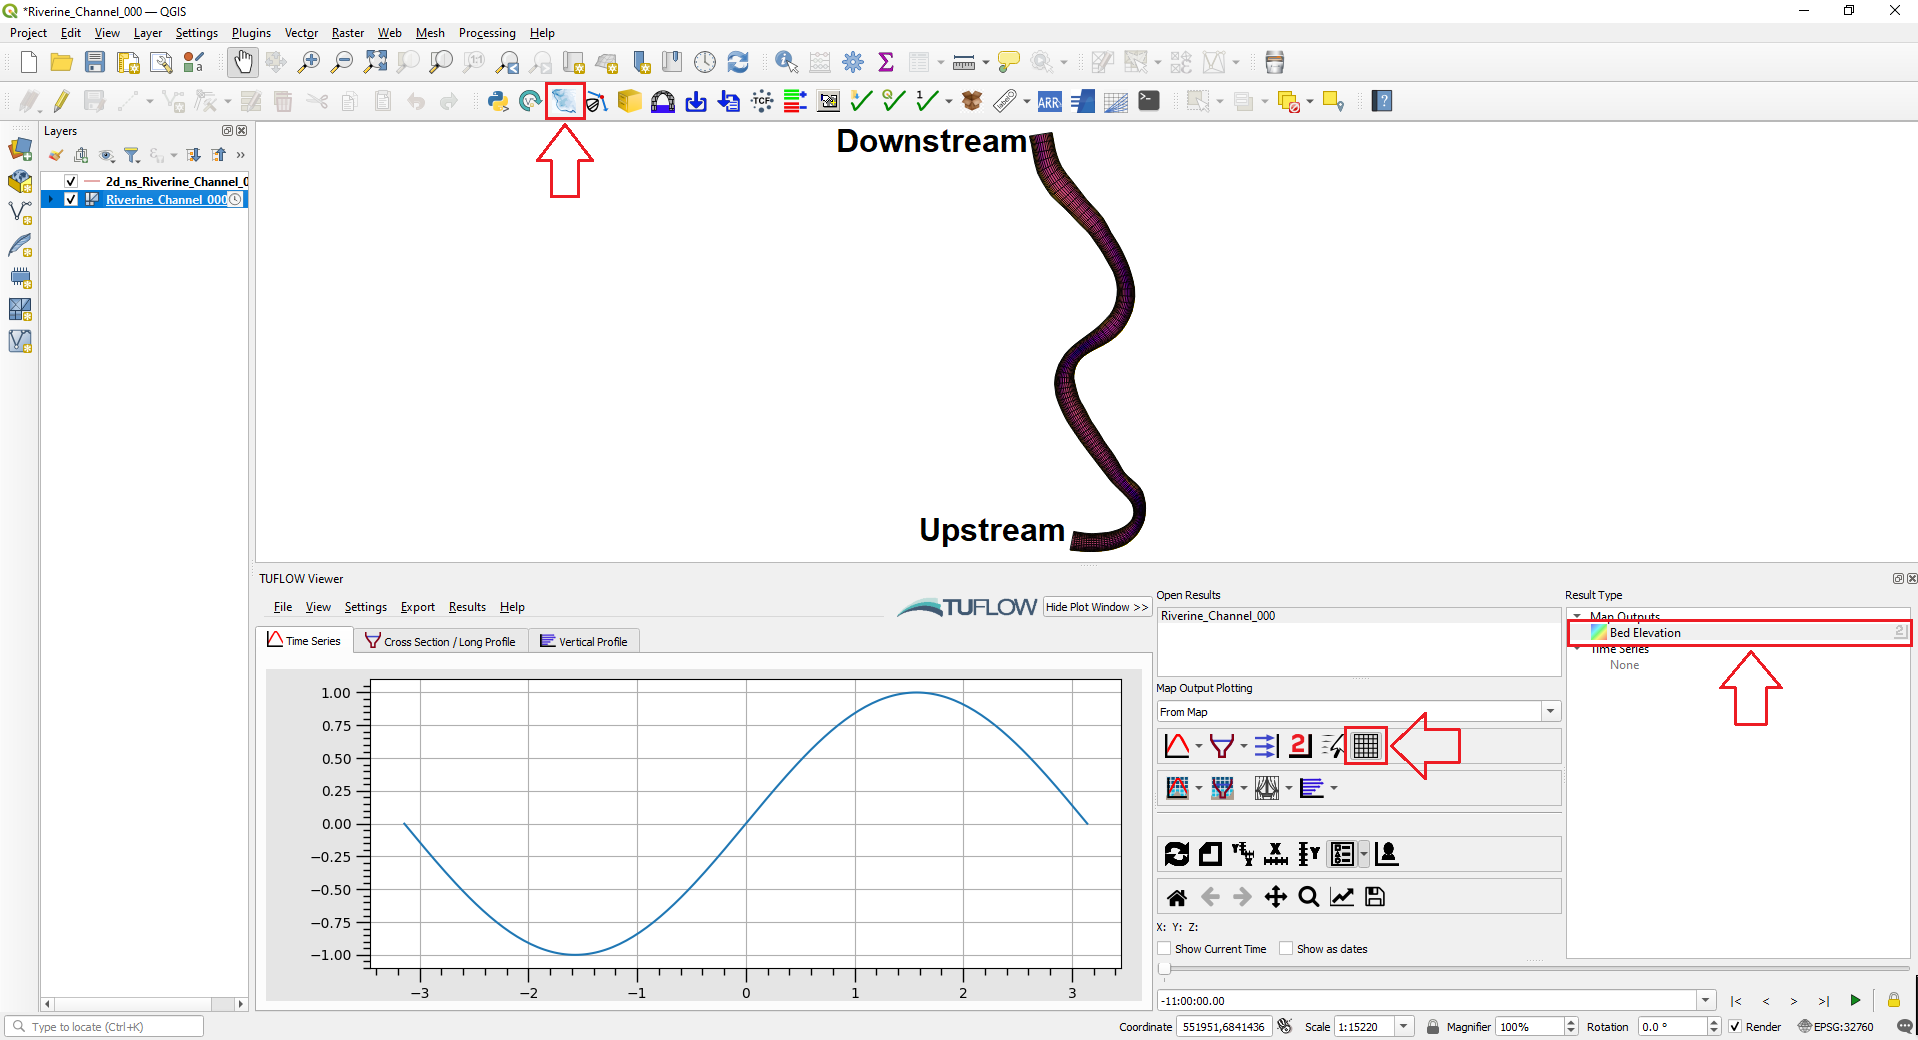Viewport: 1918px width, 1040px height.
Task: Click the home icon in plot navigation toolbar
Action: click(1176, 897)
